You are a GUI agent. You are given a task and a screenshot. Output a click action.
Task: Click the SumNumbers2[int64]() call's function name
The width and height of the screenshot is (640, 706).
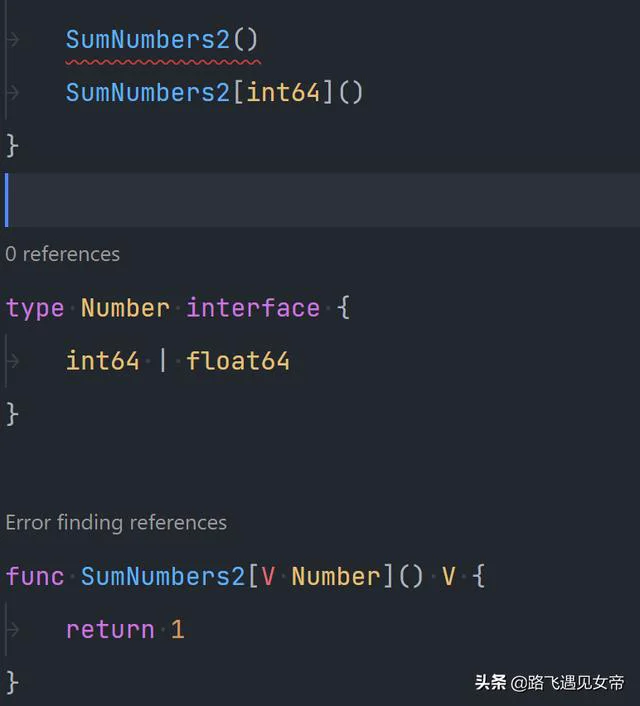point(147,93)
